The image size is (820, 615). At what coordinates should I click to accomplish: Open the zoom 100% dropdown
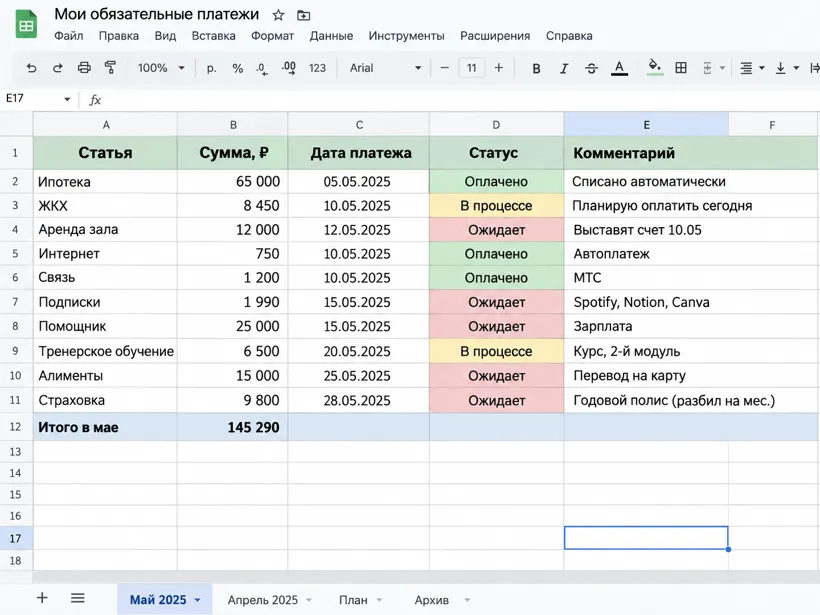click(x=161, y=68)
